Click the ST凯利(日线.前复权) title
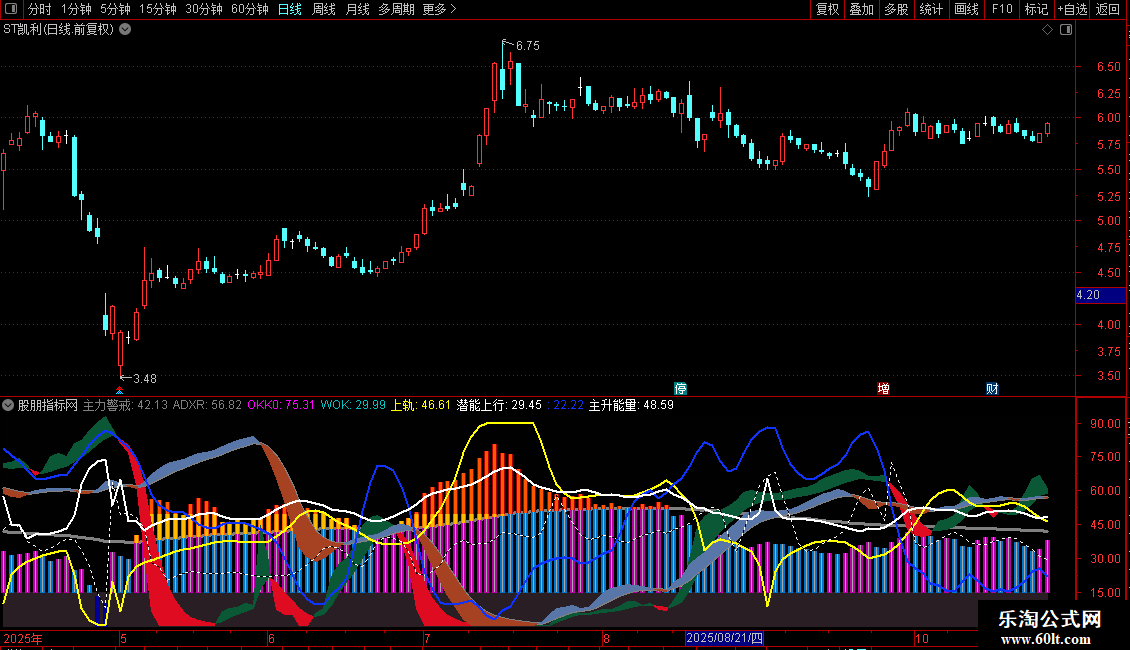Screen dimensions: 1130x650 [58, 30]
